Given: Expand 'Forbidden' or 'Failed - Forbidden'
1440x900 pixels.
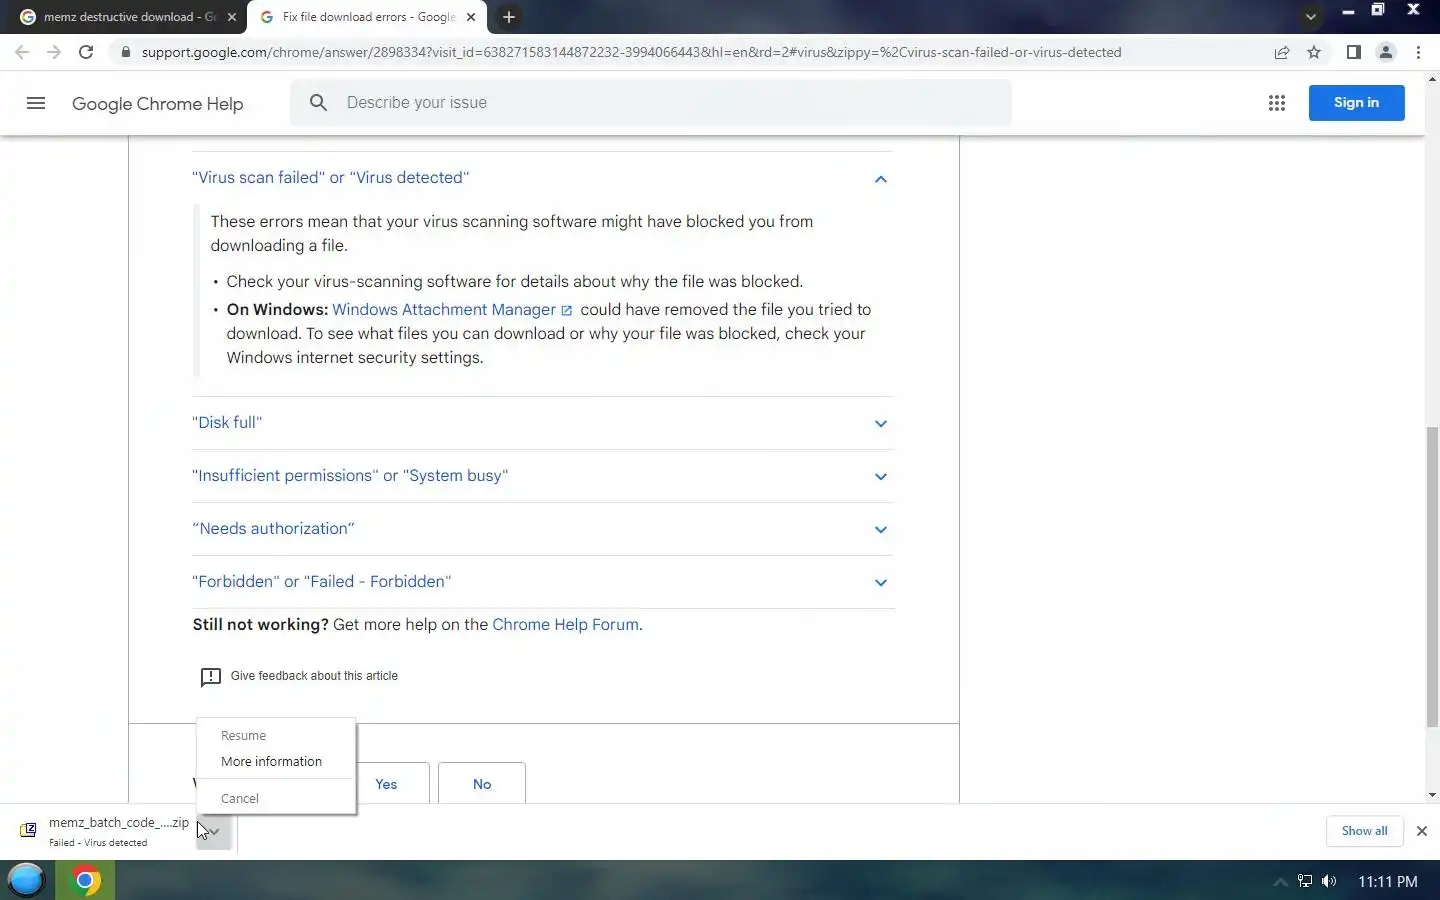Looking at the screenshot, I should click(321, 582).
